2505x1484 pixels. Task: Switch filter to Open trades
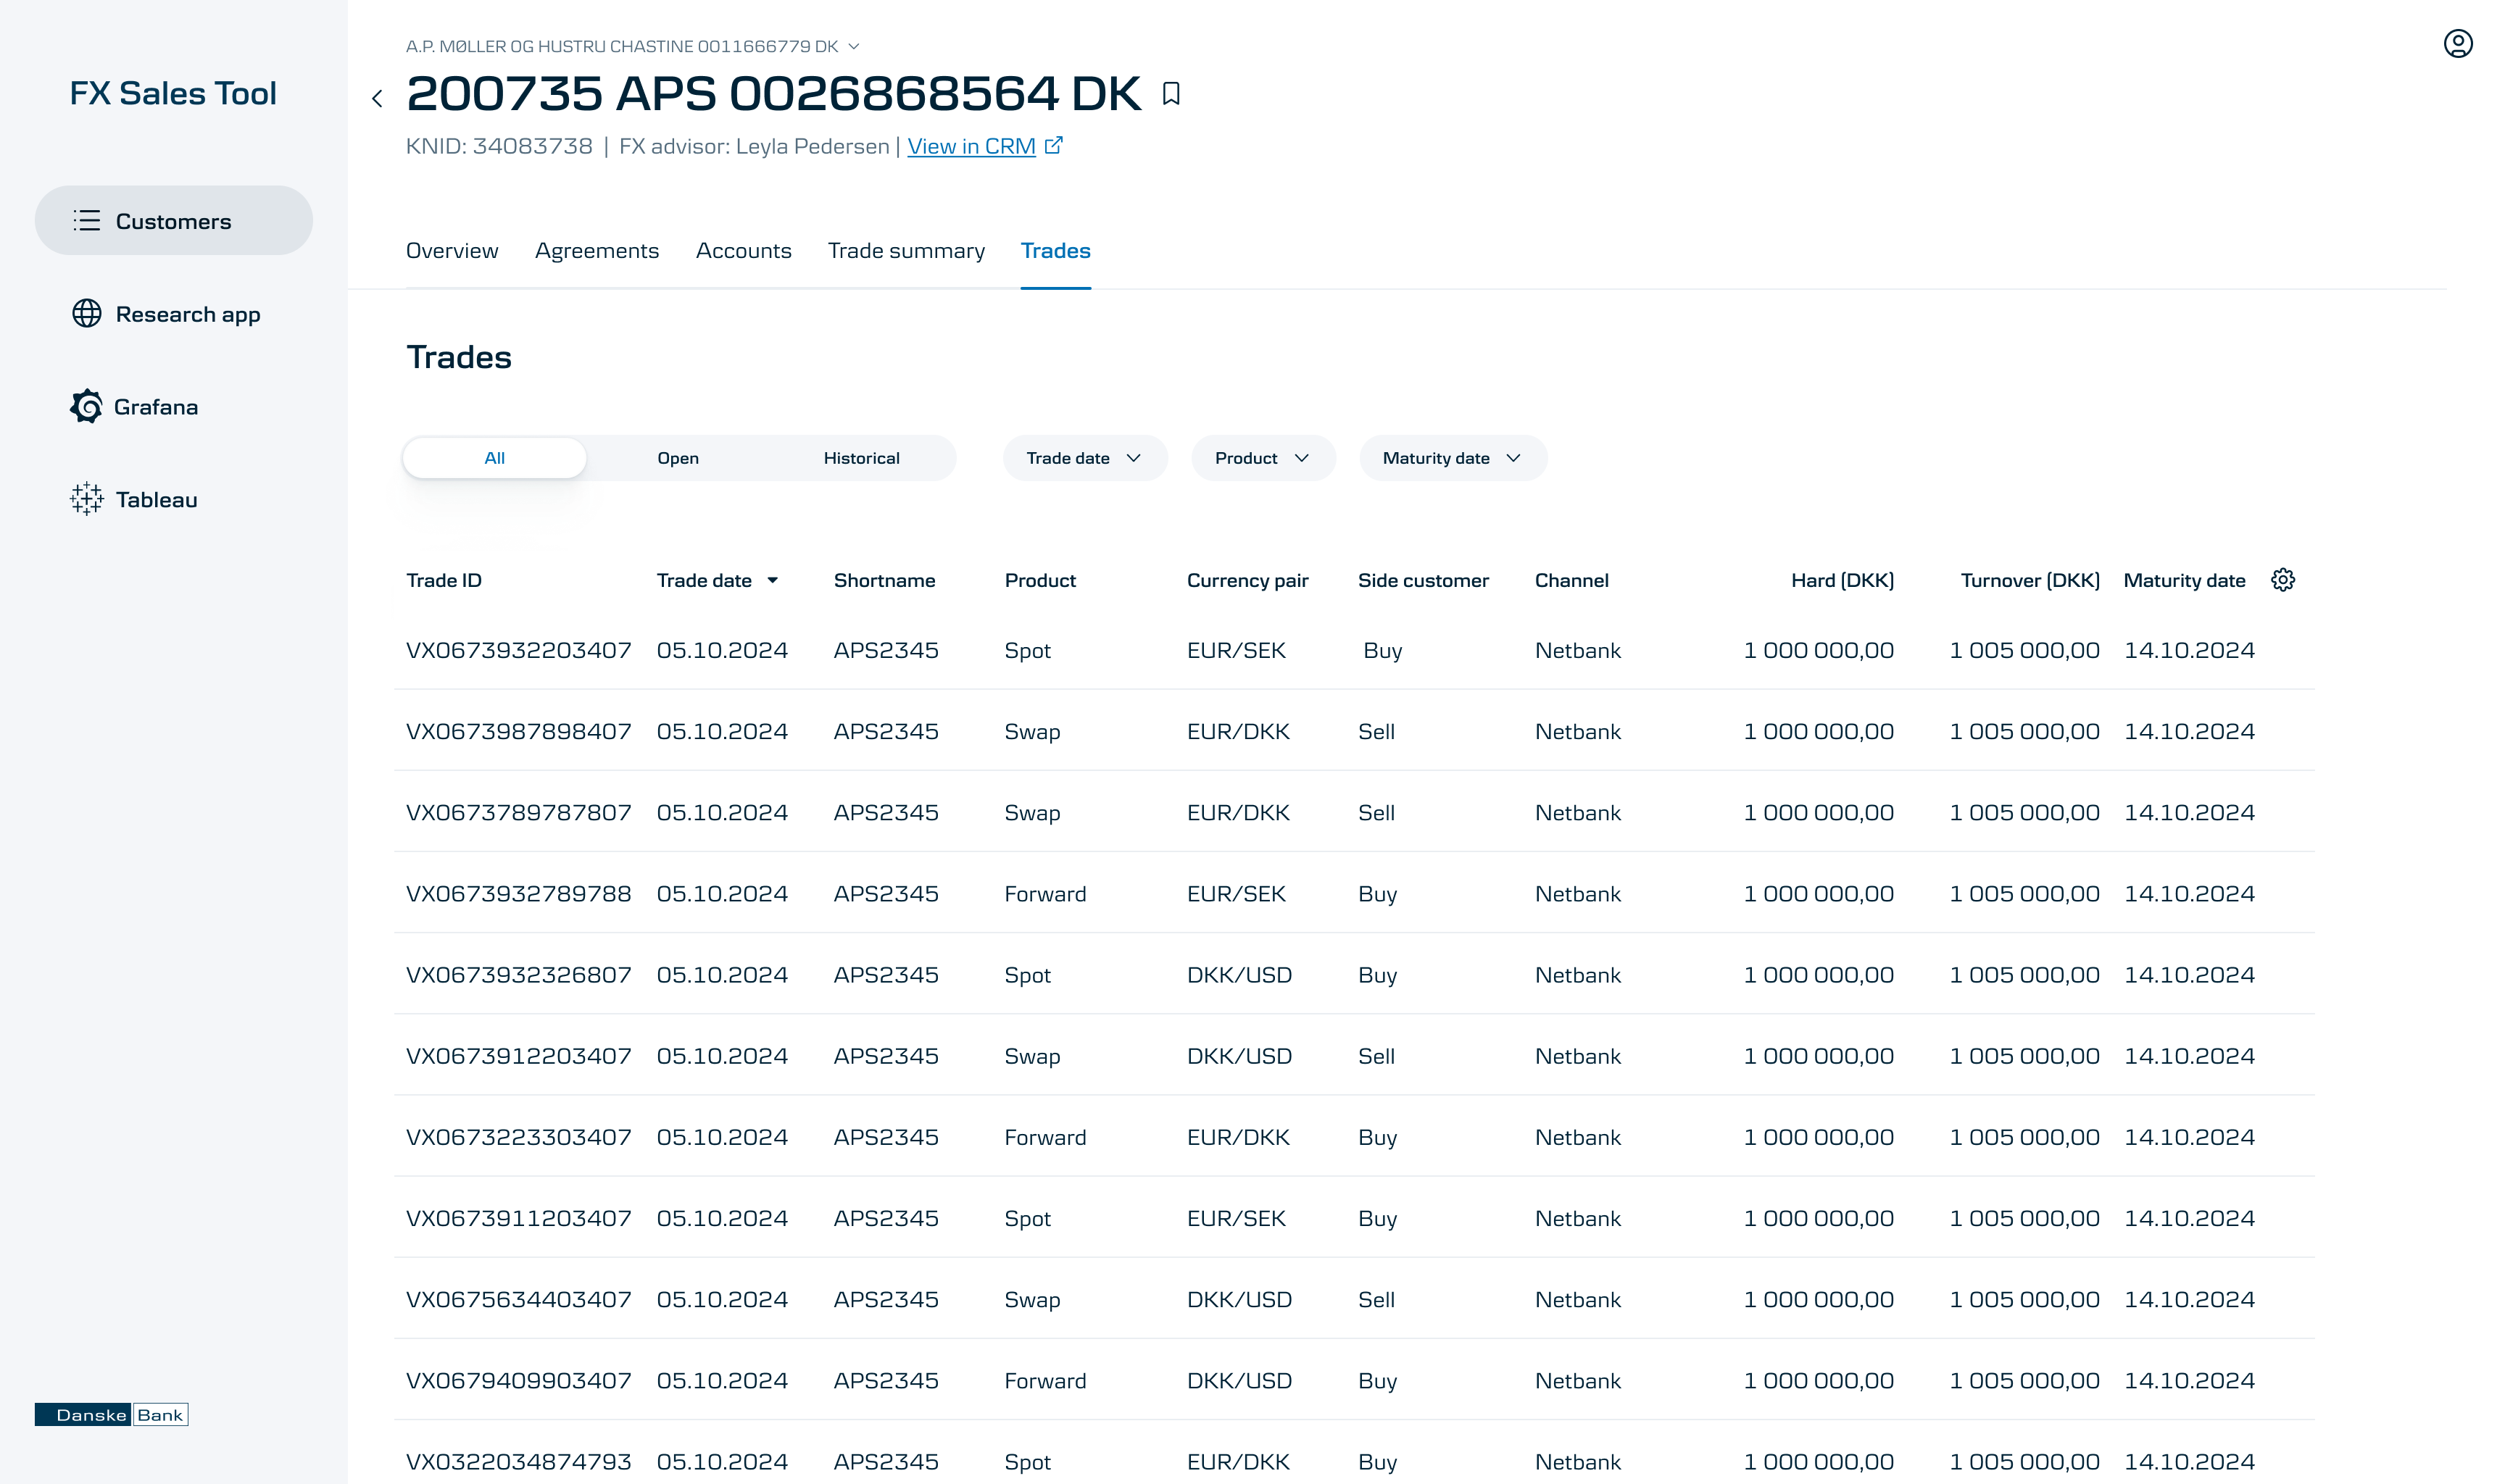point(677,458)
